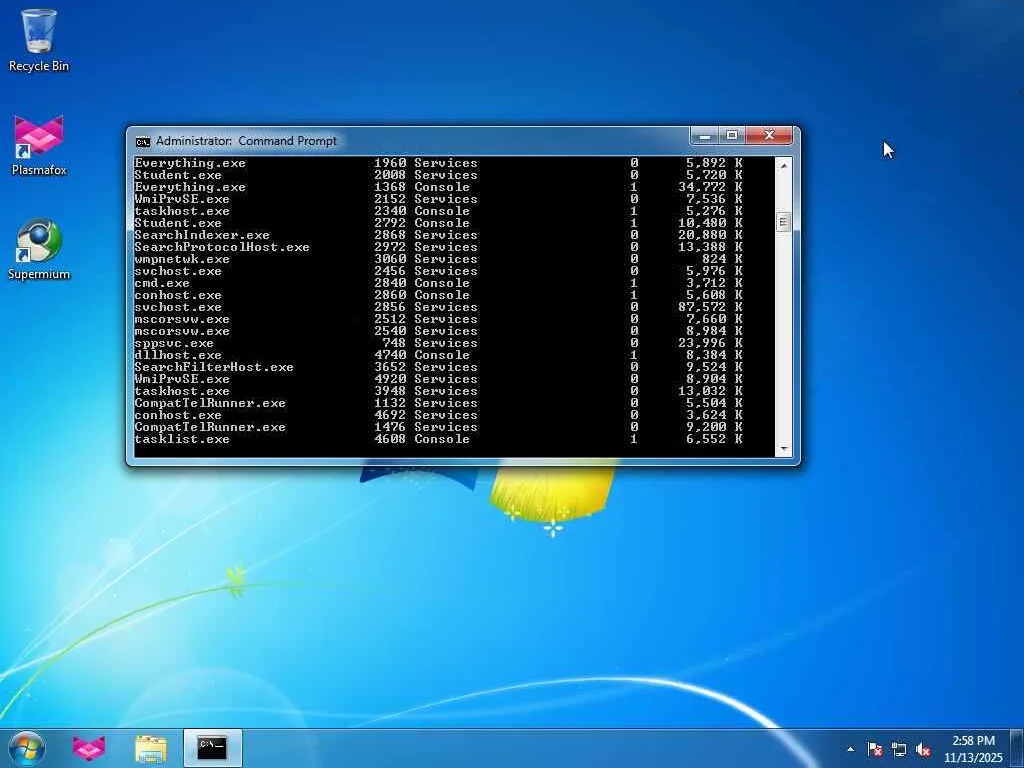Click PID 2152 of WmiPrvSE.exe

(390, 199)
